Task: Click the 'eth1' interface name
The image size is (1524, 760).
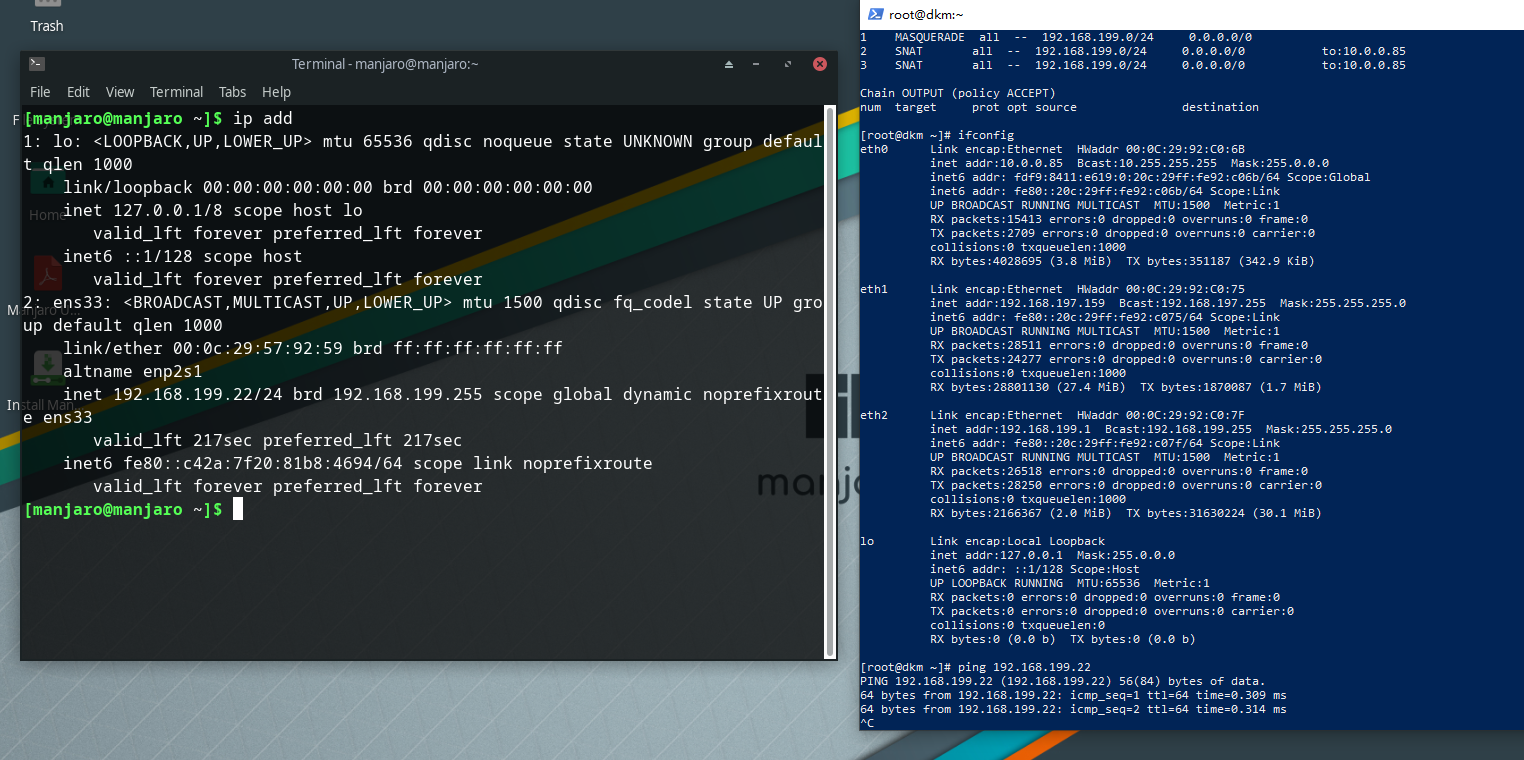Action: [874, 289]
